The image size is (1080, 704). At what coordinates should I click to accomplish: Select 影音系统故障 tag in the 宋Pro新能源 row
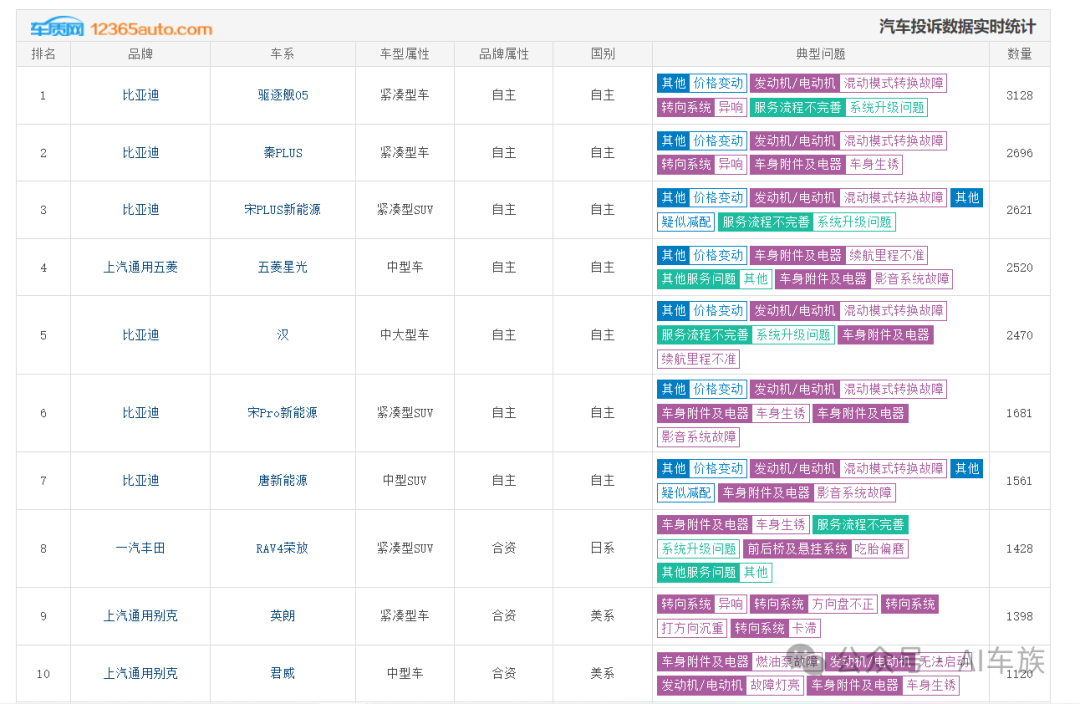pos(698,437)
